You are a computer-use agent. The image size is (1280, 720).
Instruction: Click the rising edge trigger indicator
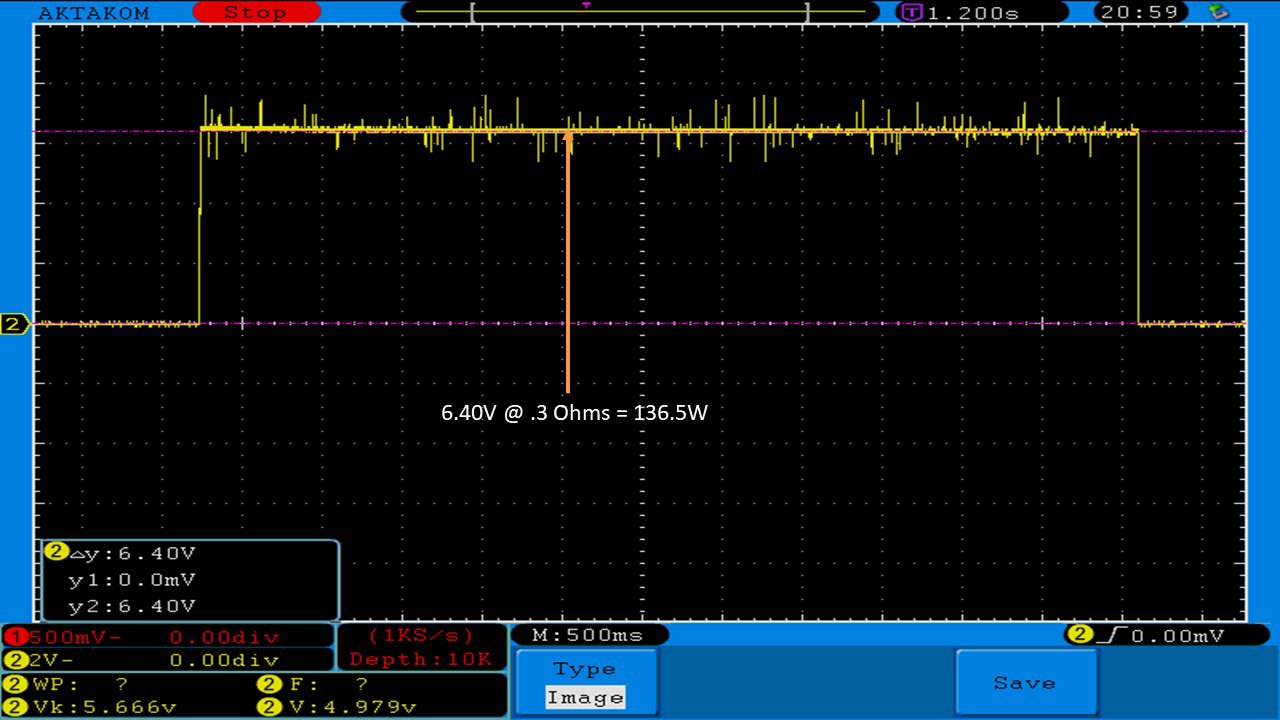point(1106,635)
